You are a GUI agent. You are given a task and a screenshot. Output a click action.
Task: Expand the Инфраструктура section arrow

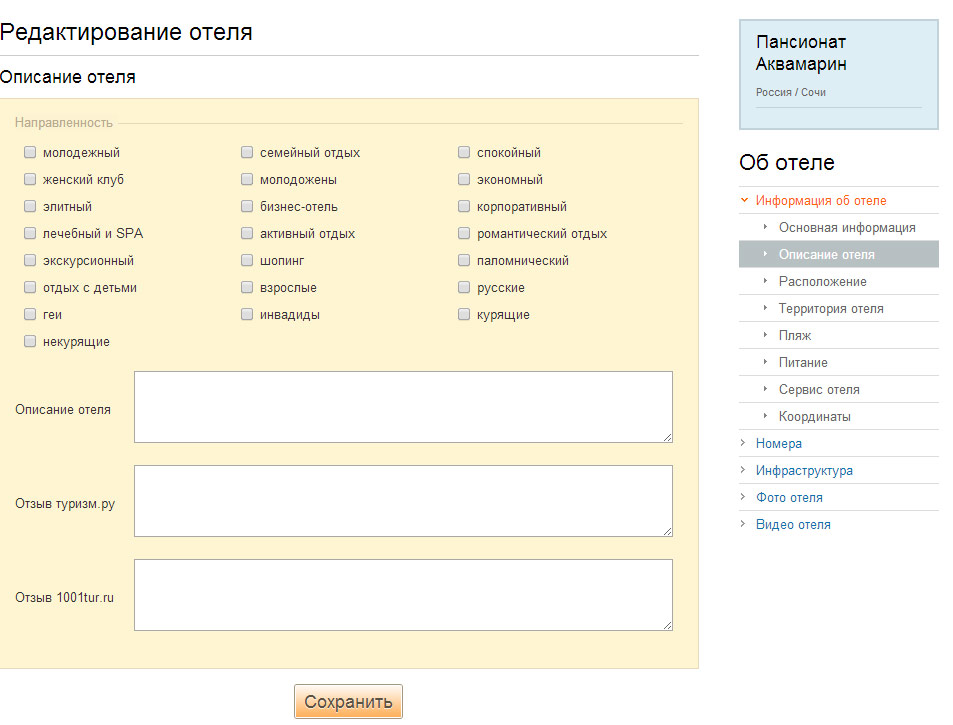tap(743, 470)
